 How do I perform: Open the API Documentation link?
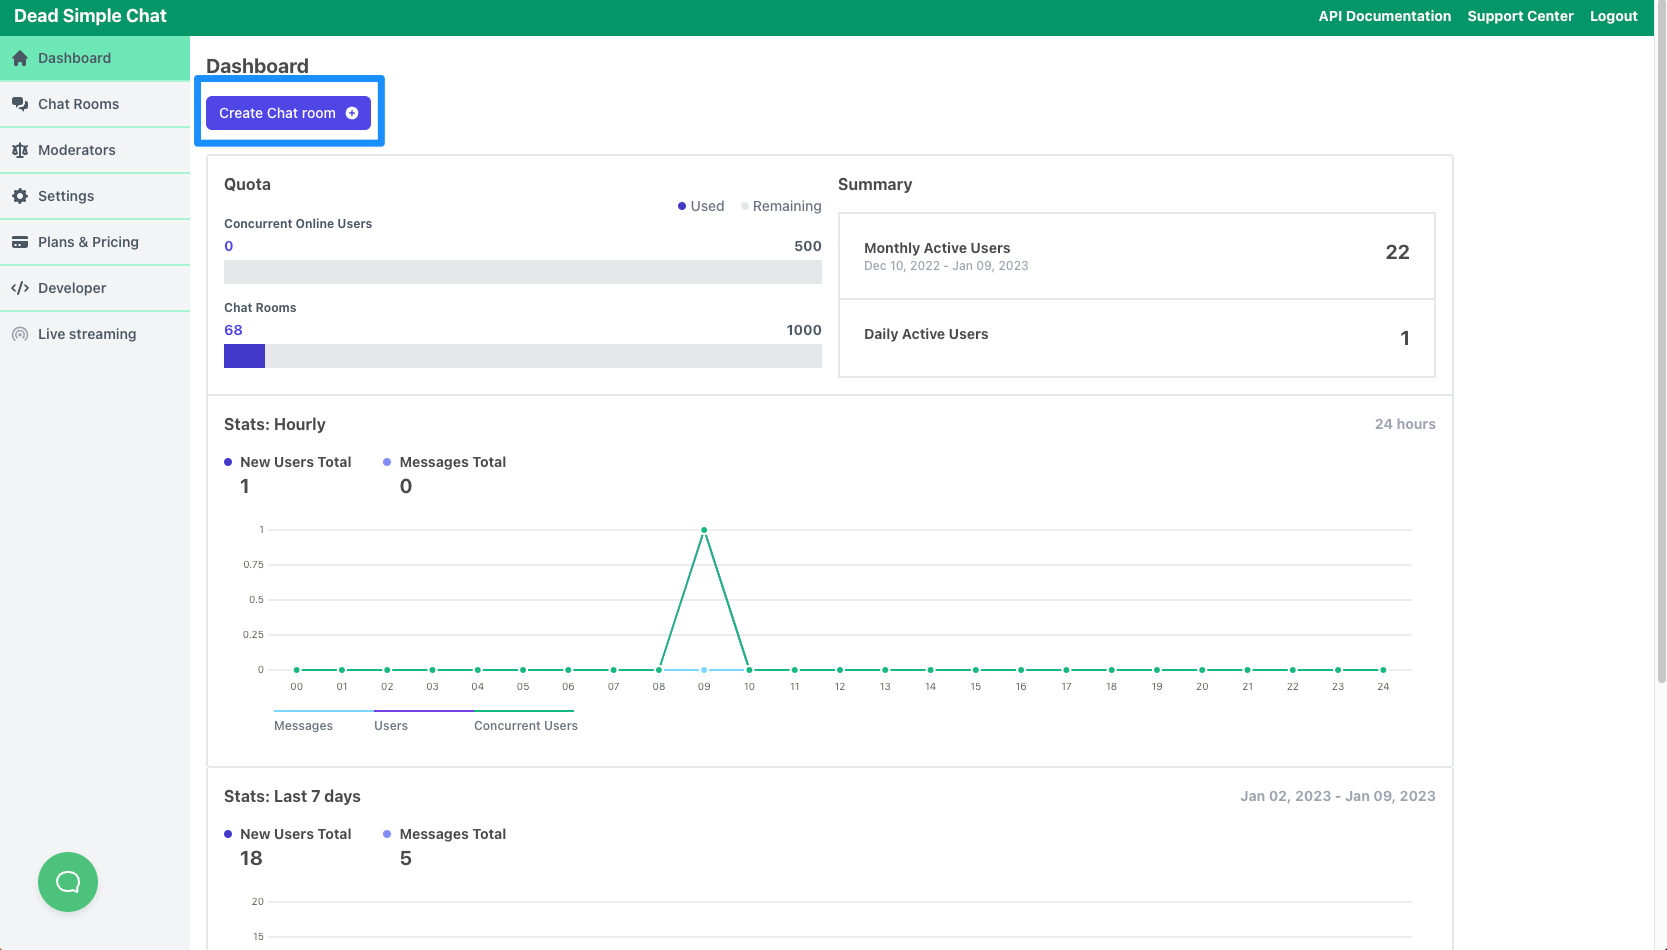(1384, 16)
